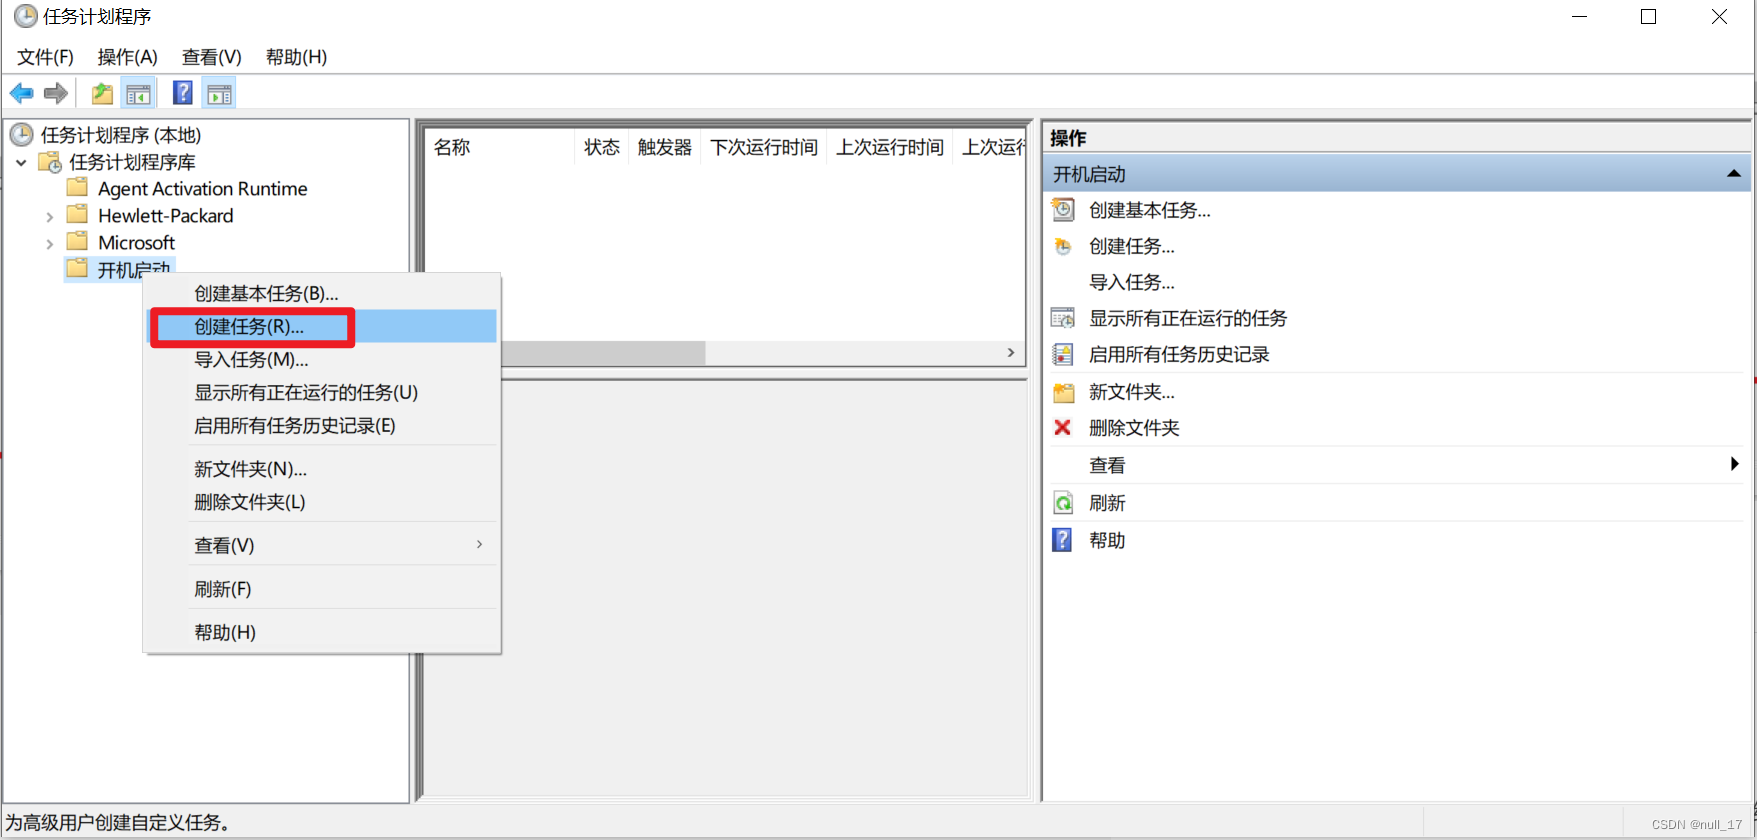
Task: Open the 查看(V) submenu arrow in context menu
Action: coord(480,544)
